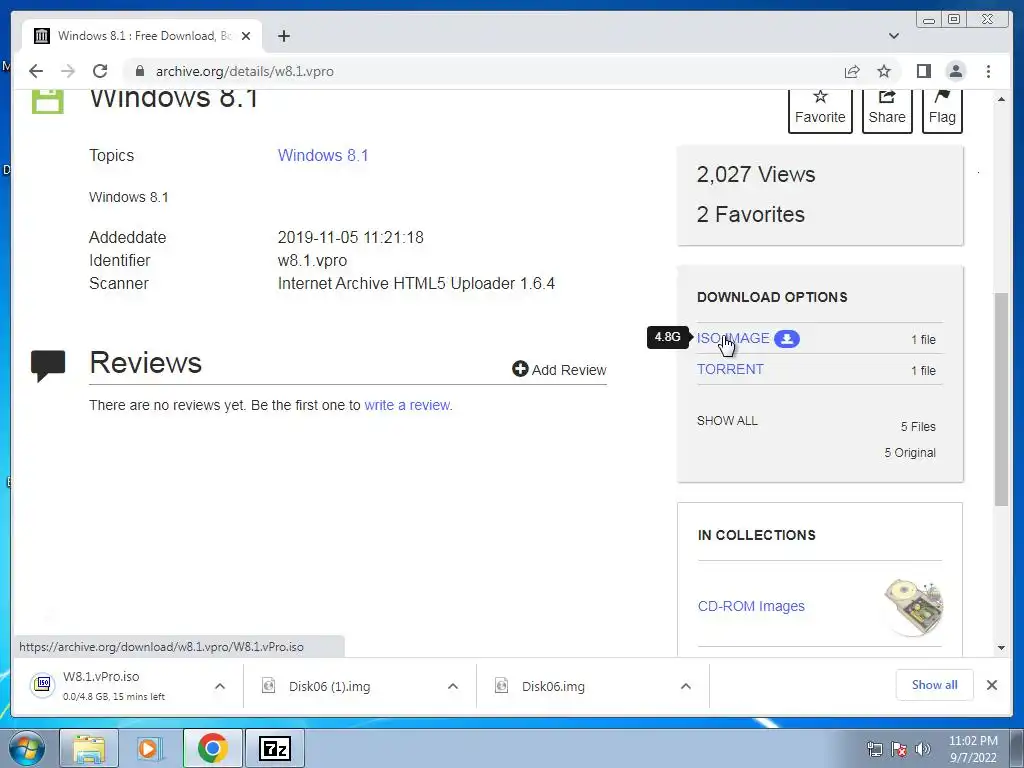This screenshot has width=1024, height=768.
Task: Download the ISO IMAGE file
Action: click(733, 338)
